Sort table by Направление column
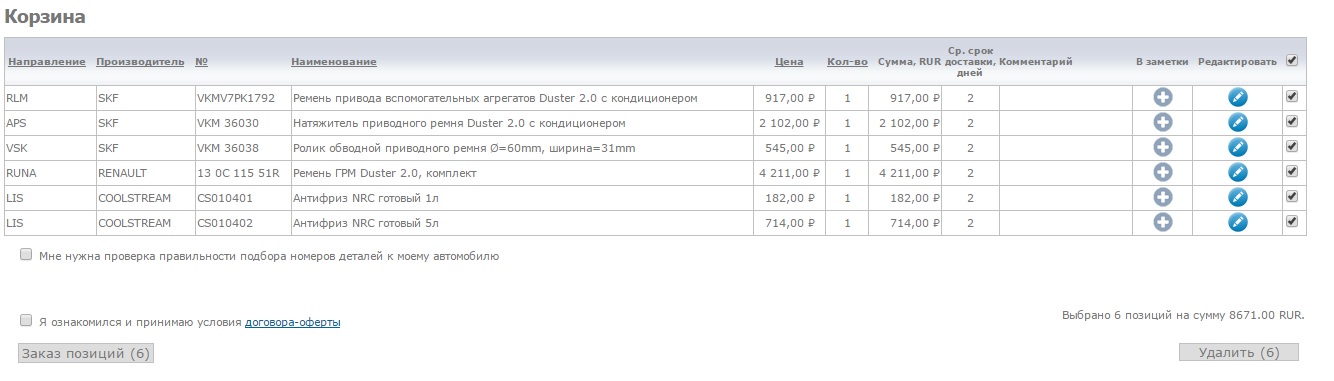The height and width of the screenshot is (381, 1334). point(47,62)
